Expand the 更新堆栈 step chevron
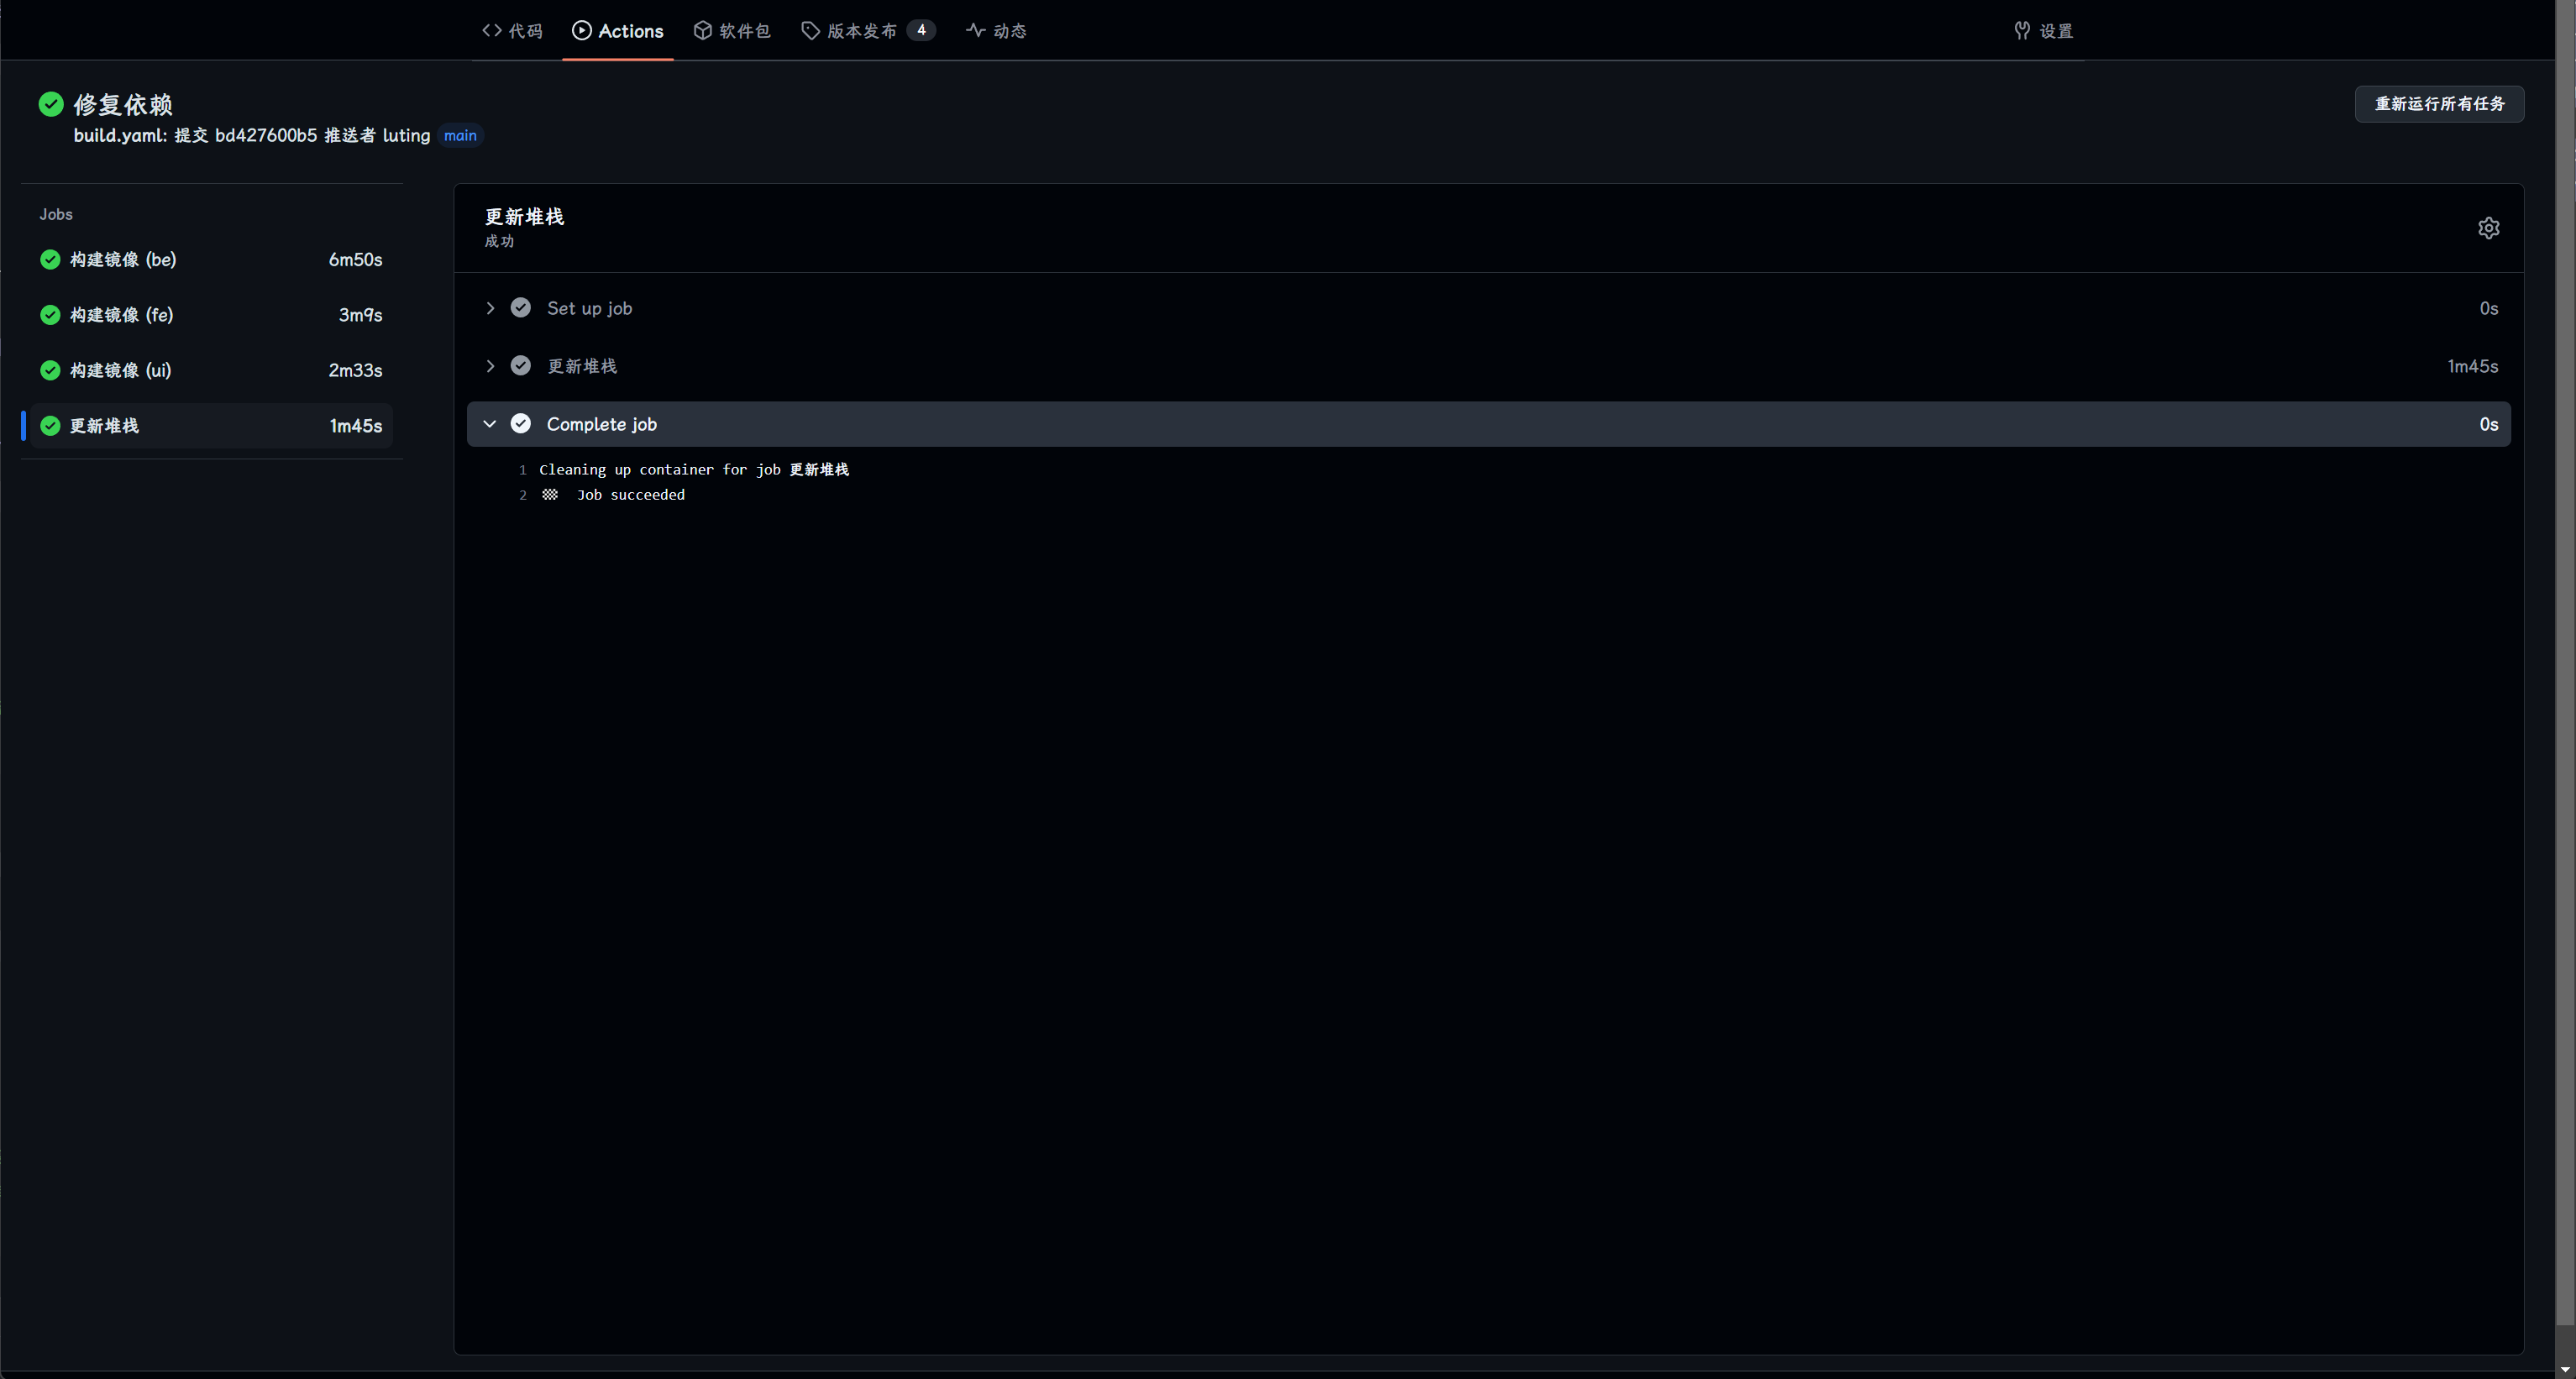Viewport: 2576px width, 1379px height. pos(490,366)
